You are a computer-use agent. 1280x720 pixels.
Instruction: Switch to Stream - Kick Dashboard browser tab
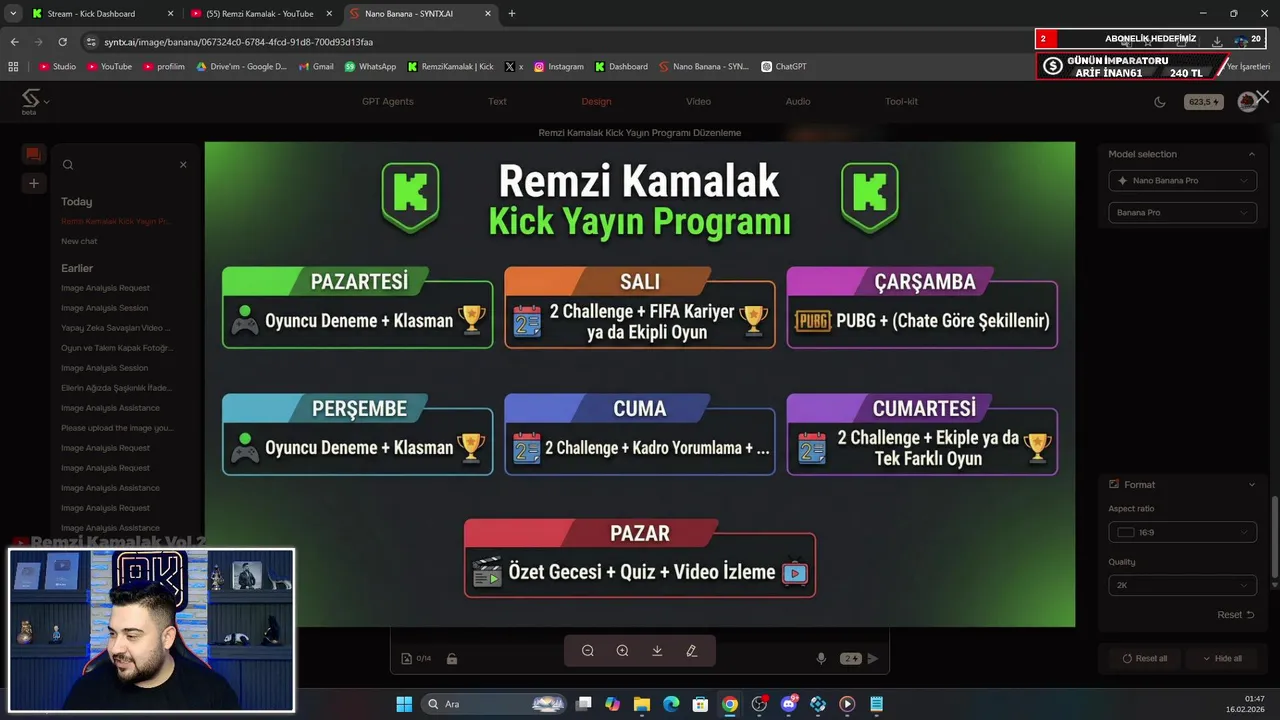[x=103, y=14]
